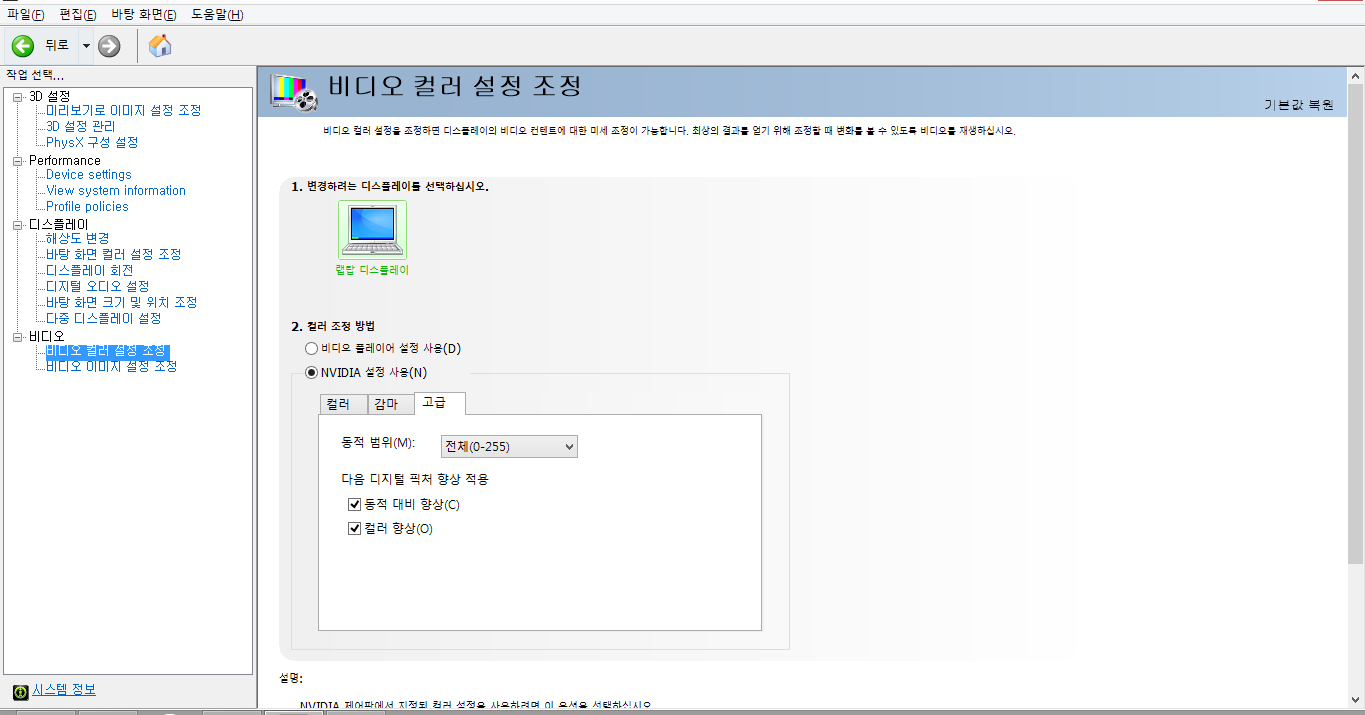Open 미리보기로 이미지 설정 조정
The height and width of the screenshot is (715, 1365).
(123, 110)
